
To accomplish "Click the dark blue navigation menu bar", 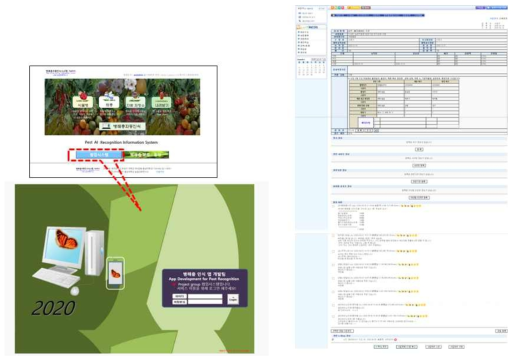I will click(x=378, y=15).
